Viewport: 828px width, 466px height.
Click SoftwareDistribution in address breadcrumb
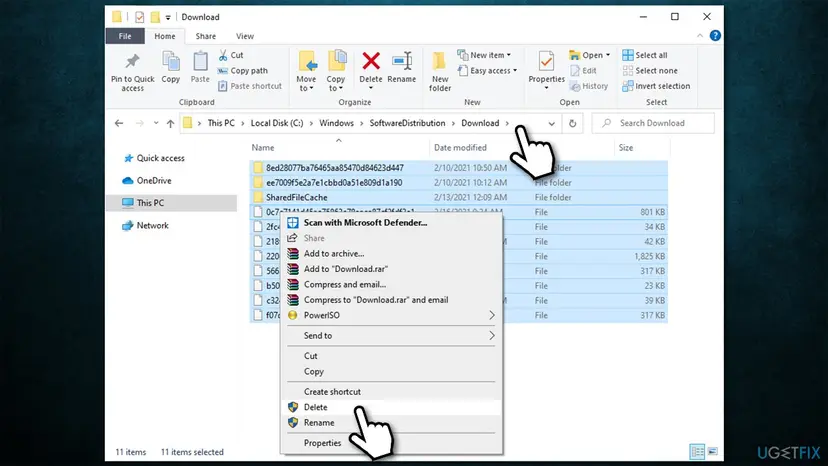(x=407, y=123)
